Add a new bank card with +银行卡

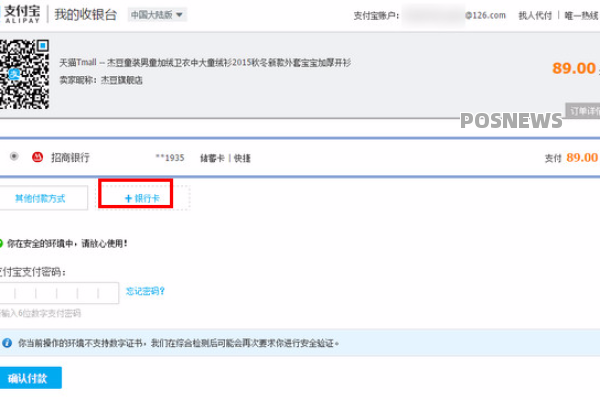pyautogui.click(x=142, y=198)
